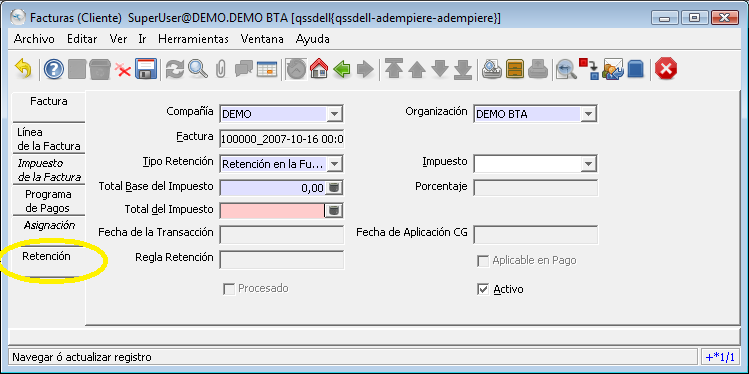This screenshot has height=374, width=749.
Task: Switch to the Impuesto de la Factura tab
Action: click(x=49, y=170)
